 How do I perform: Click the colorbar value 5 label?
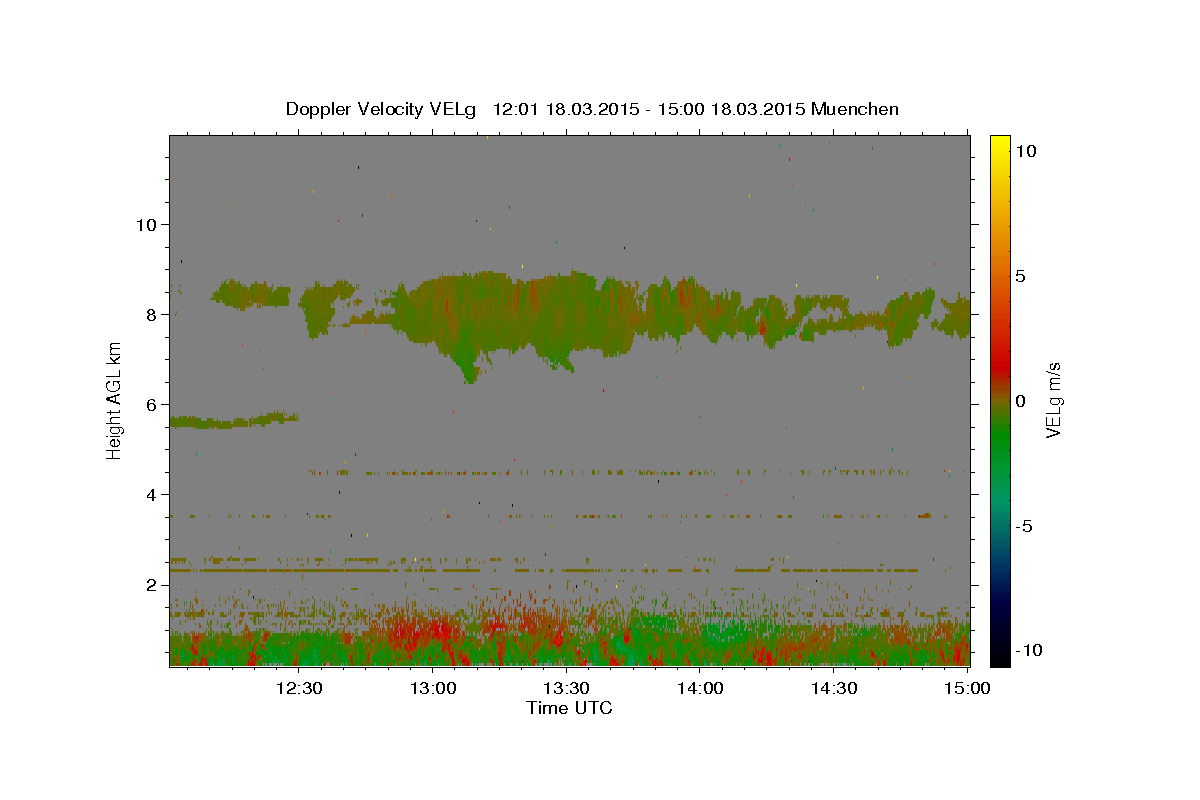[1020, 275]
